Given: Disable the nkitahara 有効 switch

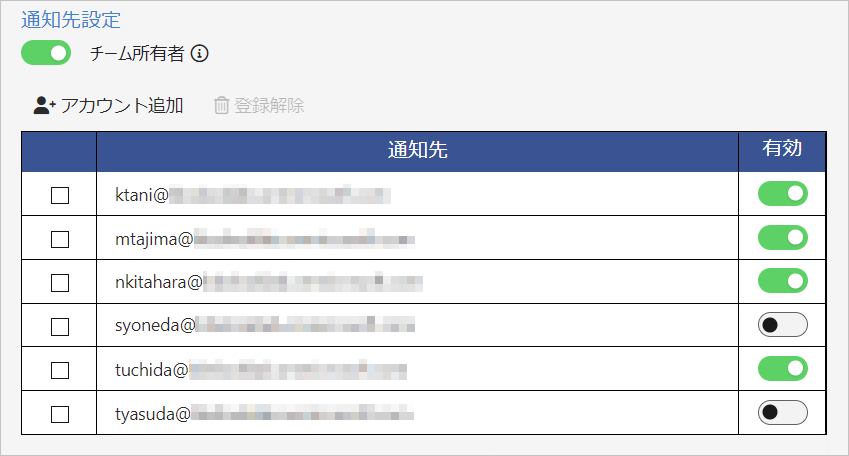Looking at the screenshot, I should point(782,281).
